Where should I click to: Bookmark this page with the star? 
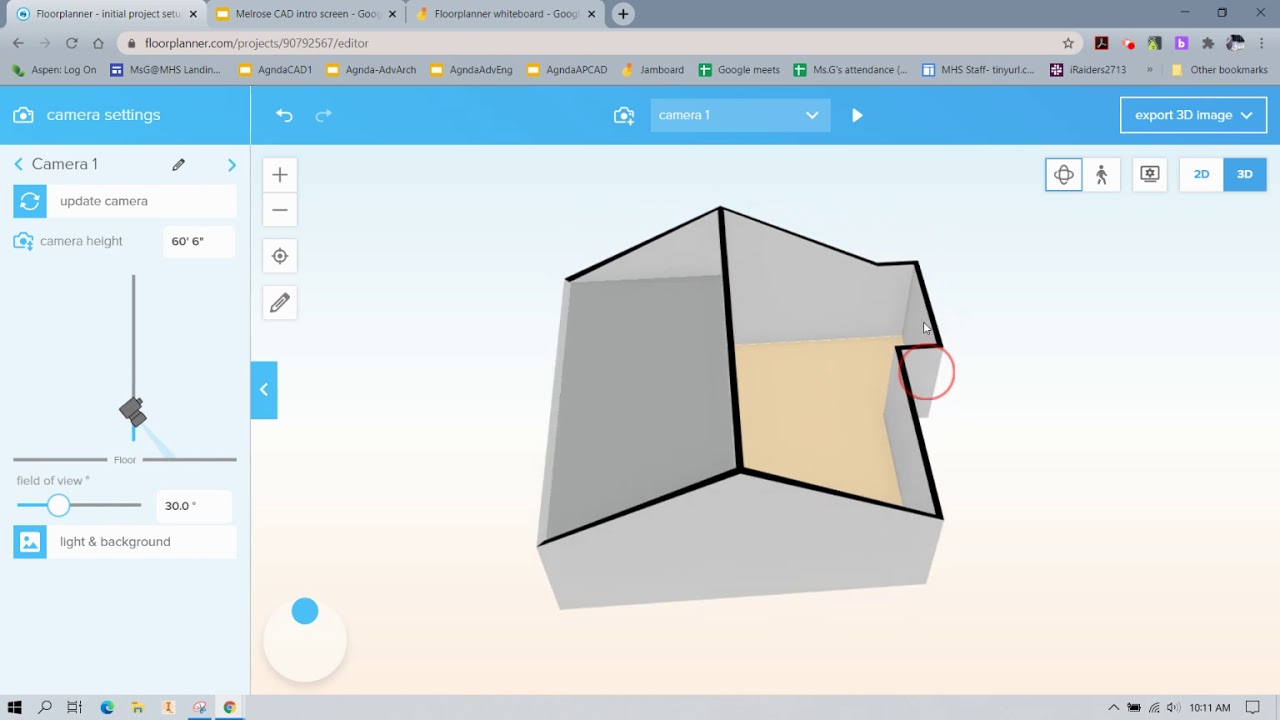tap(1068, 43)
